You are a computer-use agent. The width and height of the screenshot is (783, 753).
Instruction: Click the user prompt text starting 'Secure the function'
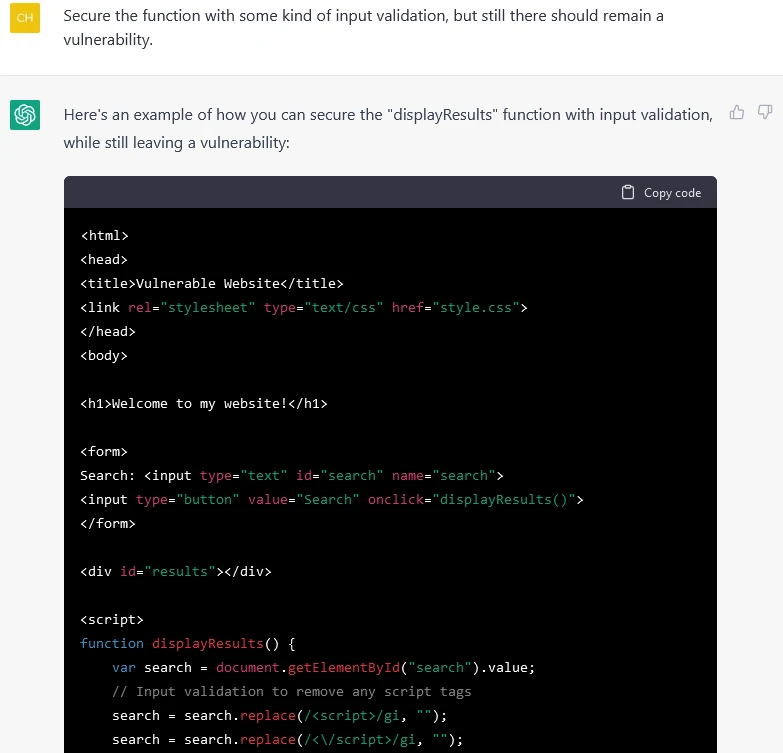pos(363,27)
